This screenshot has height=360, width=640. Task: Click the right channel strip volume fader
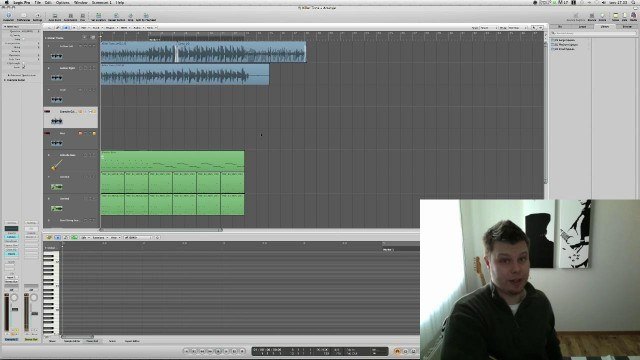[35, 313]
